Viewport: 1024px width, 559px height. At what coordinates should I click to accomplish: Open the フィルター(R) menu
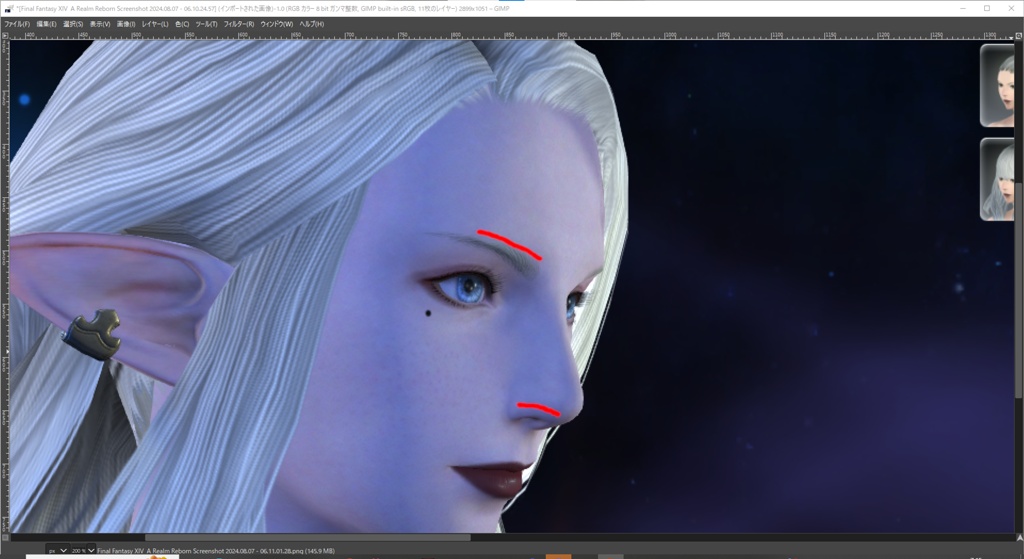238,24
